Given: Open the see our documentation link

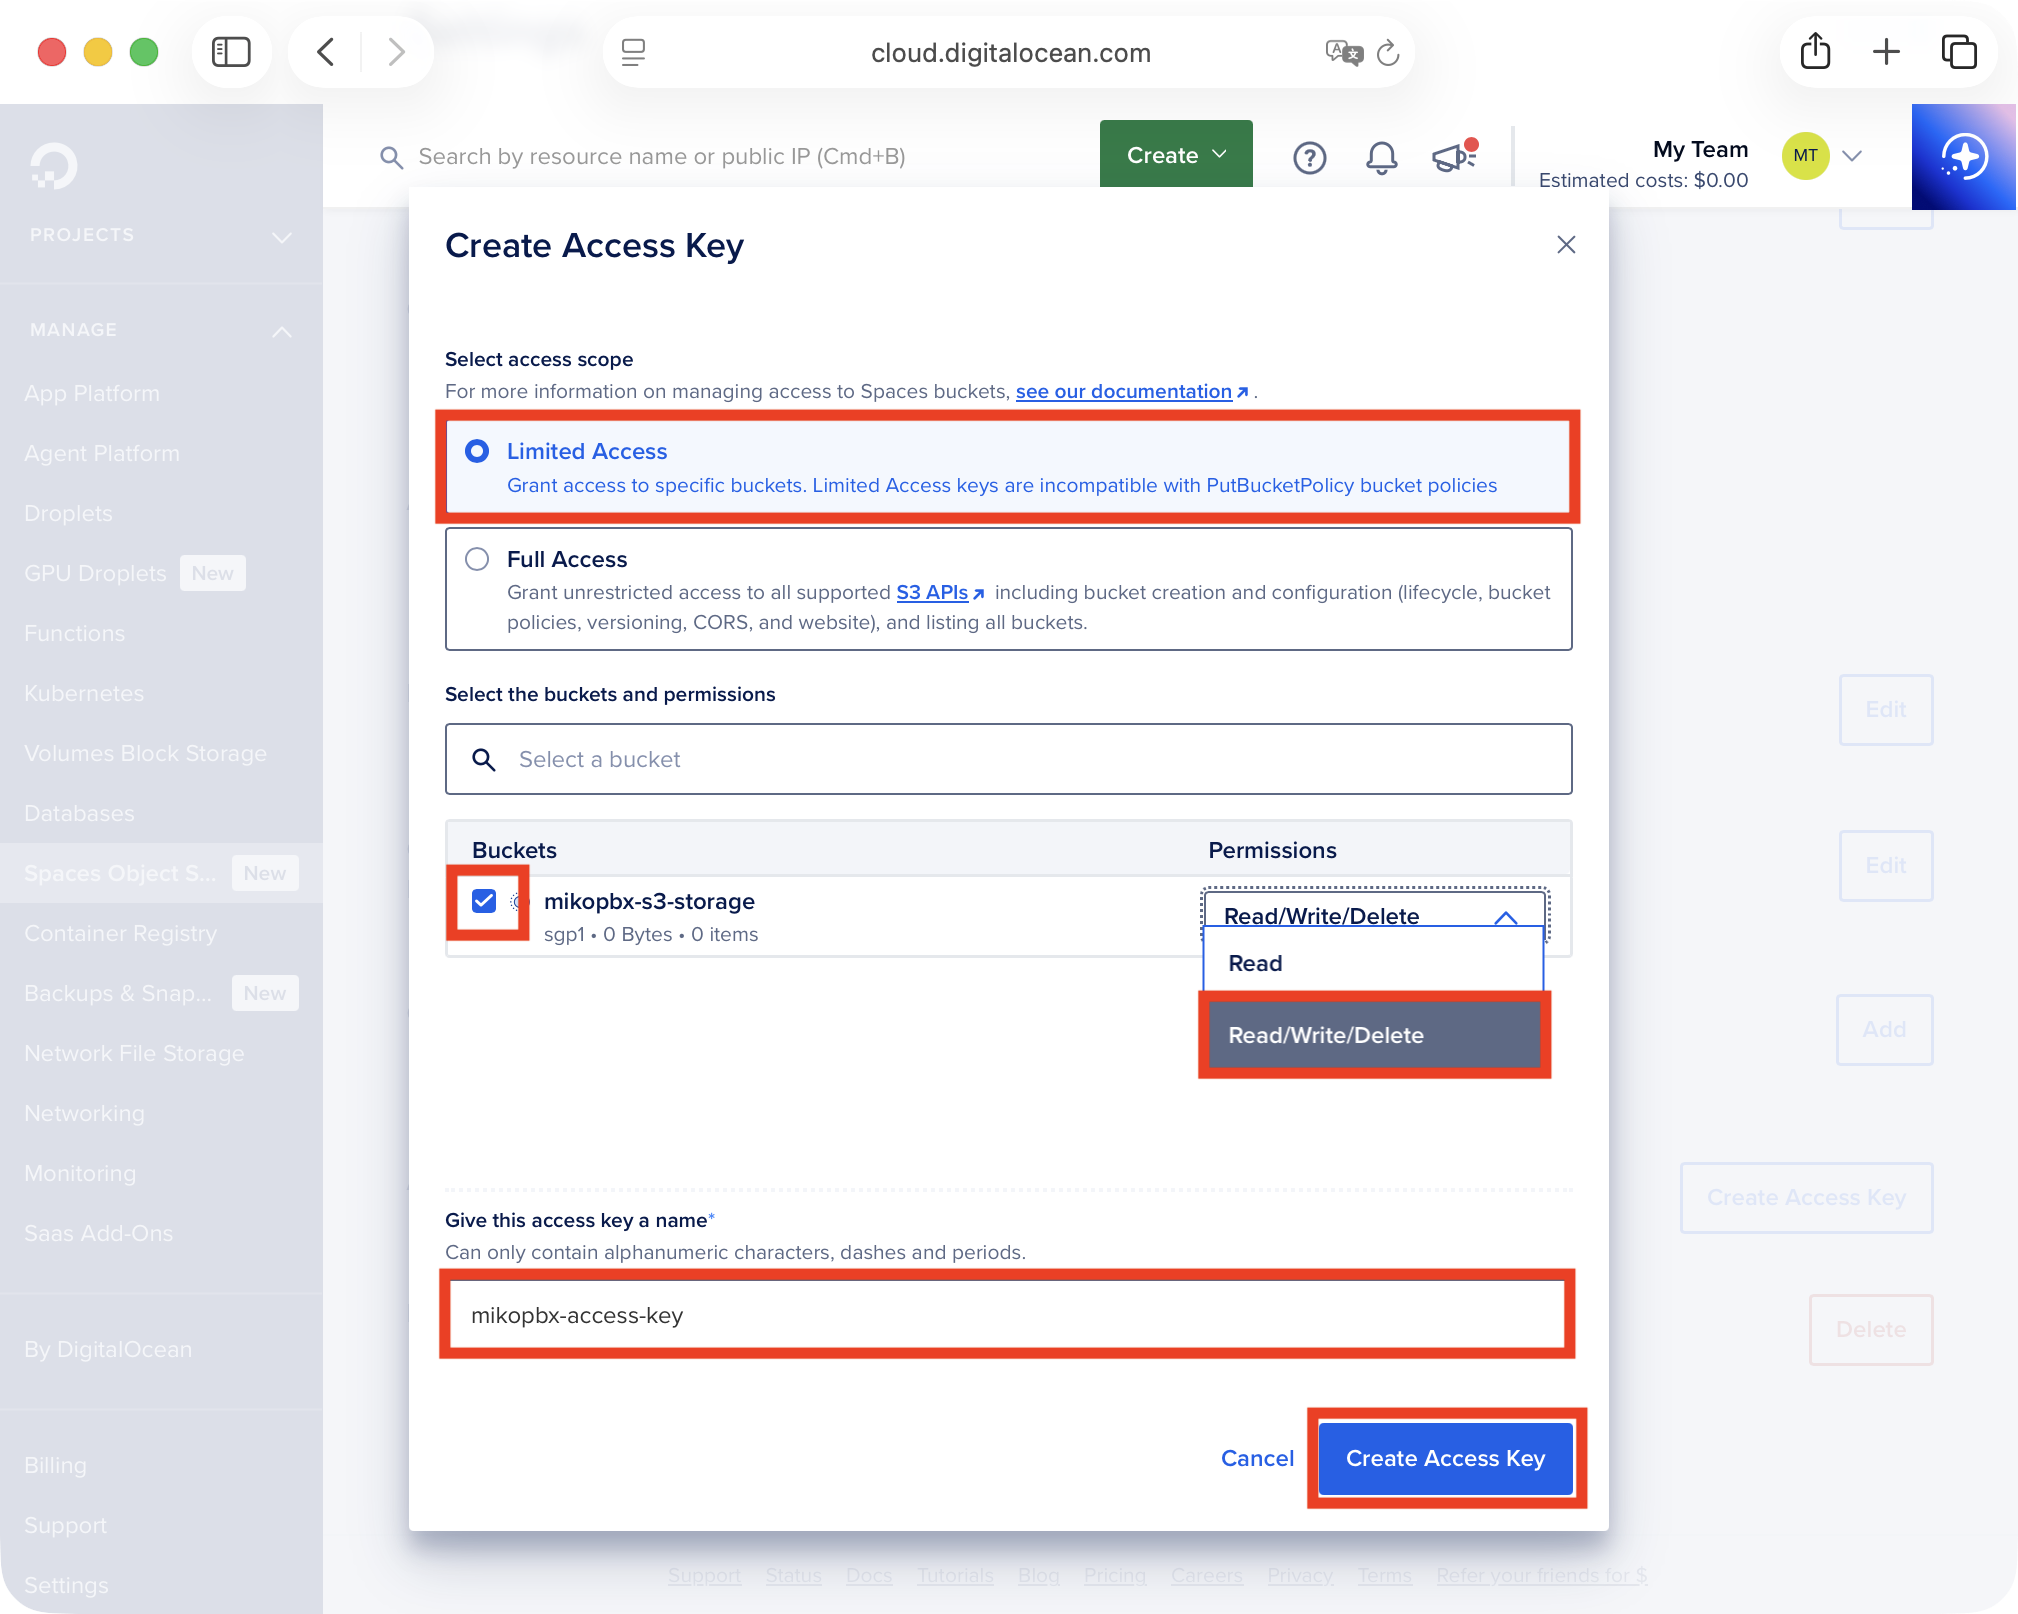Looking at the screenshot, I should click(1123, 391).
